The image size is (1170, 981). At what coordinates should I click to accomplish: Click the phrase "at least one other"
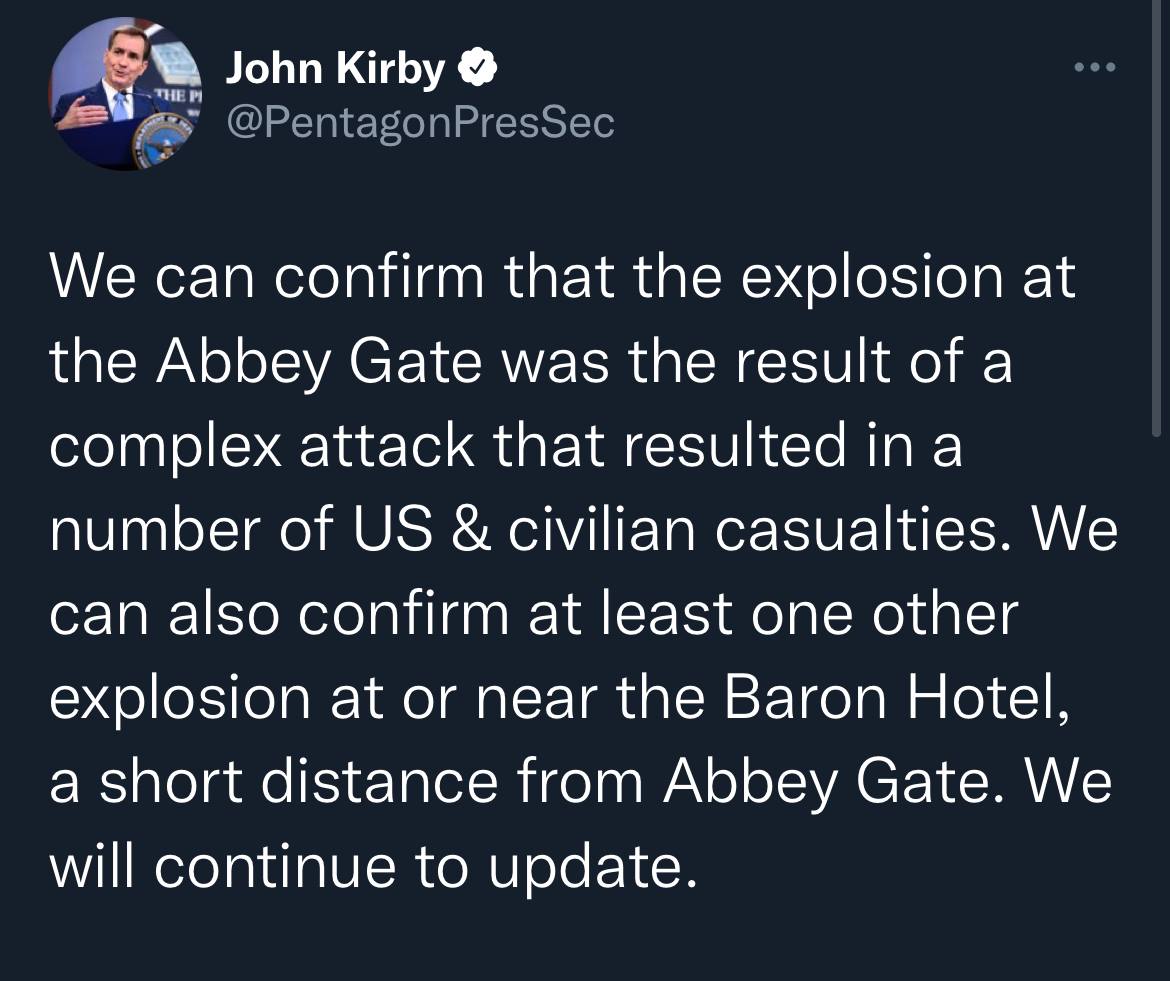tap(772, 615)
